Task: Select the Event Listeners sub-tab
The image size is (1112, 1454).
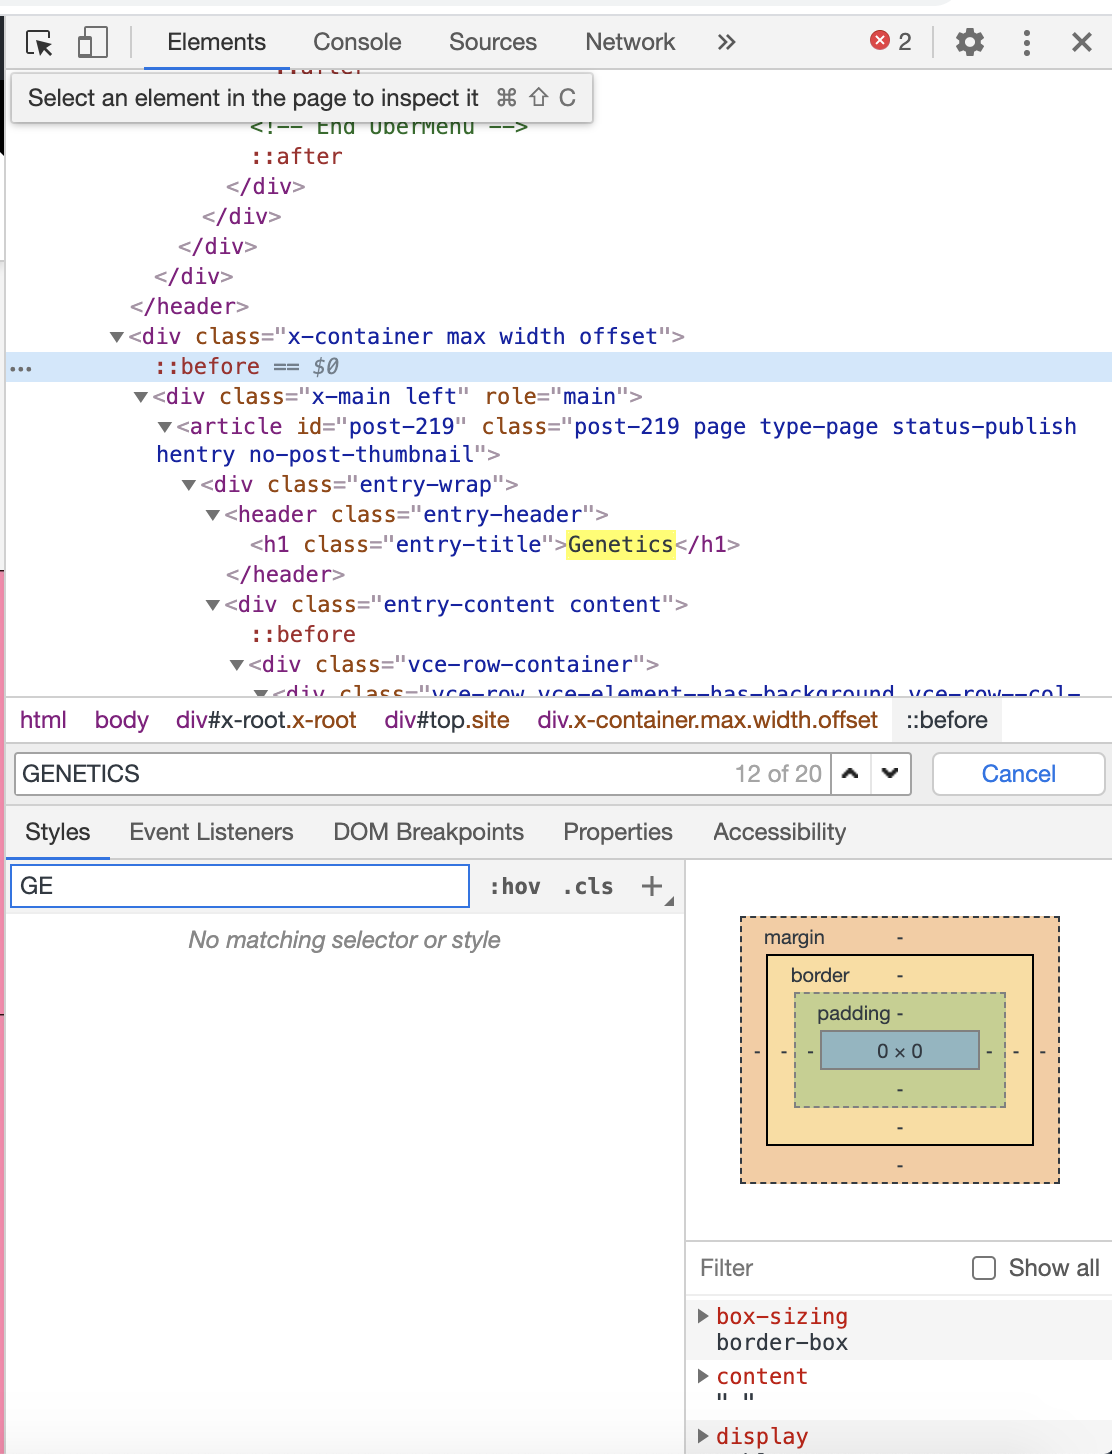Action: tap(211, 832)
